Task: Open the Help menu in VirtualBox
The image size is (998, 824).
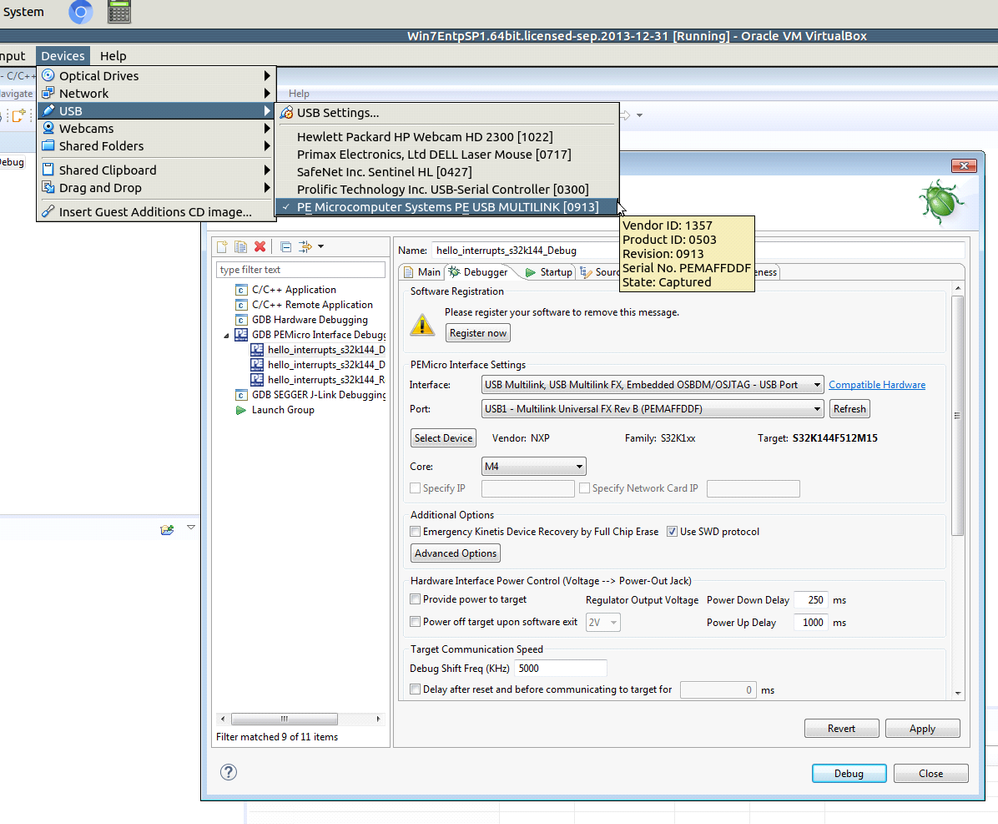Action: (113, 55)
